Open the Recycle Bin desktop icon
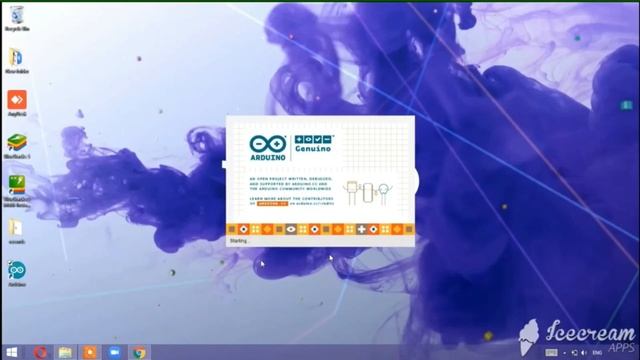The width and height of the screenshot is (640, 360). tap(17, 19)
